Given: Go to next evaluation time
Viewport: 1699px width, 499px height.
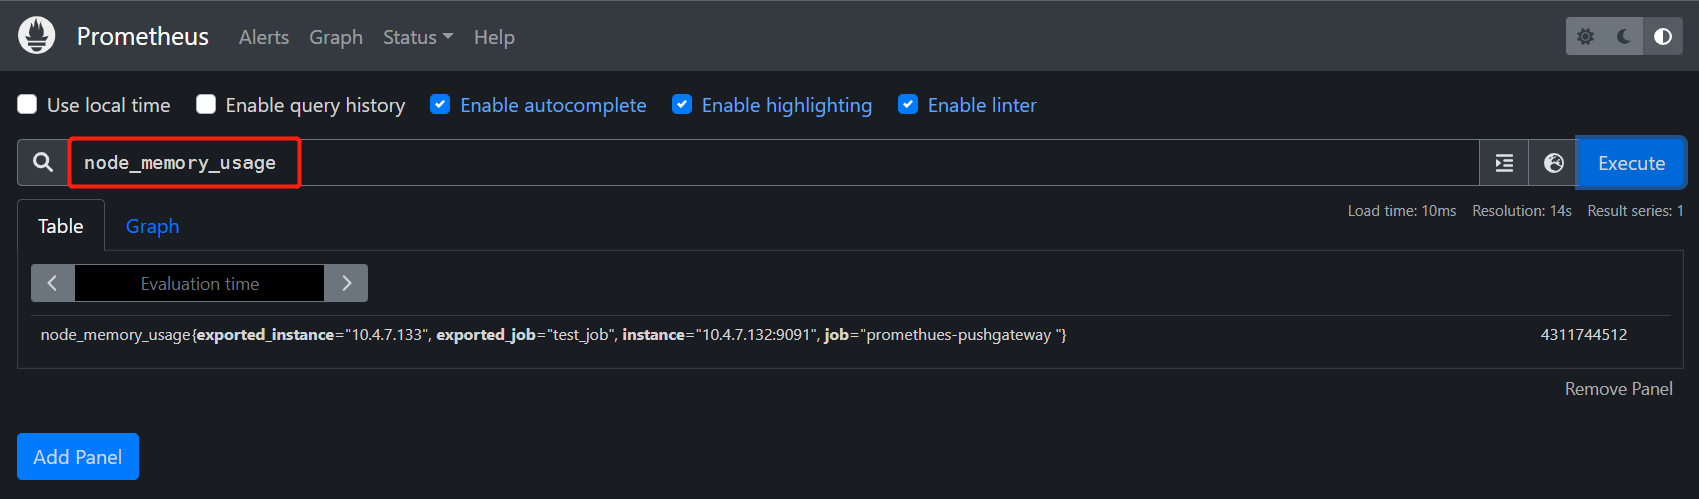Looking at the screenshot, I should click(346, 283).
